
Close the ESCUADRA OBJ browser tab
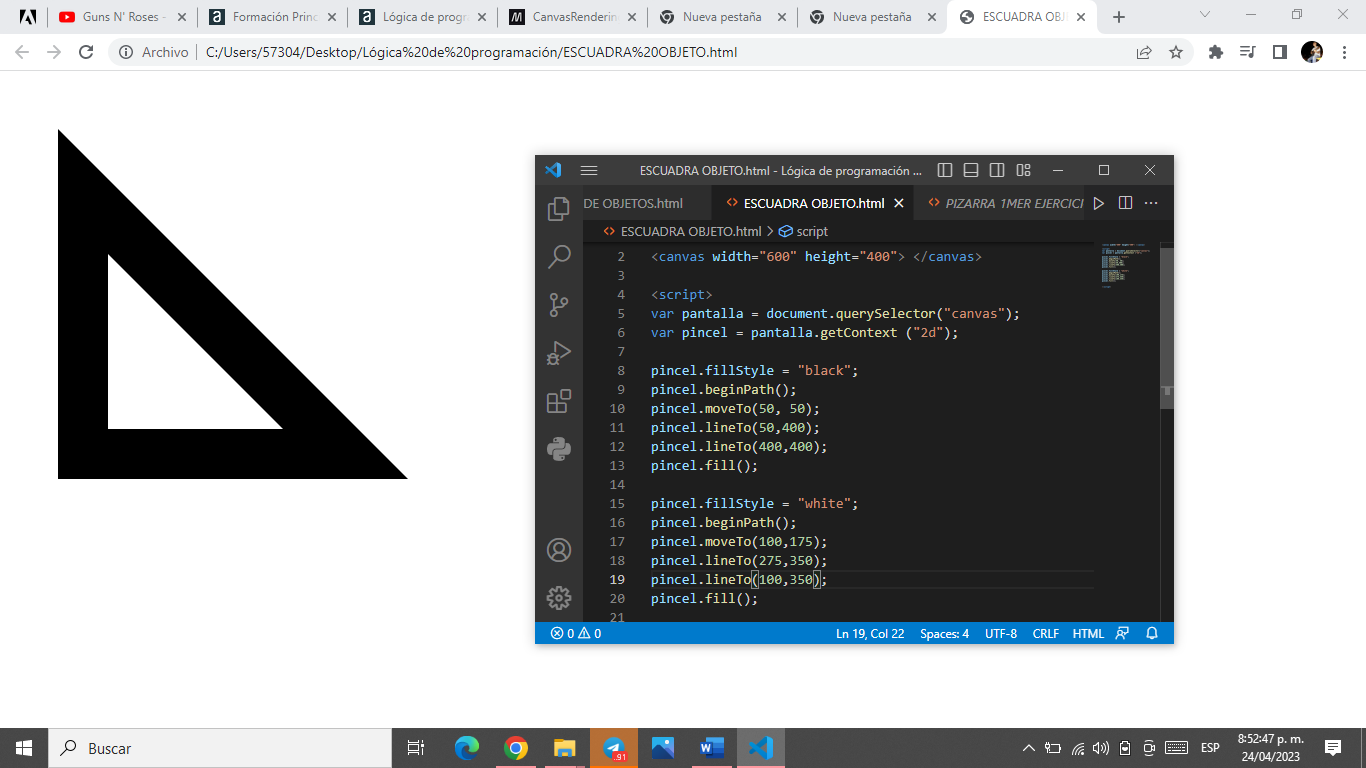pos(1081,17)
